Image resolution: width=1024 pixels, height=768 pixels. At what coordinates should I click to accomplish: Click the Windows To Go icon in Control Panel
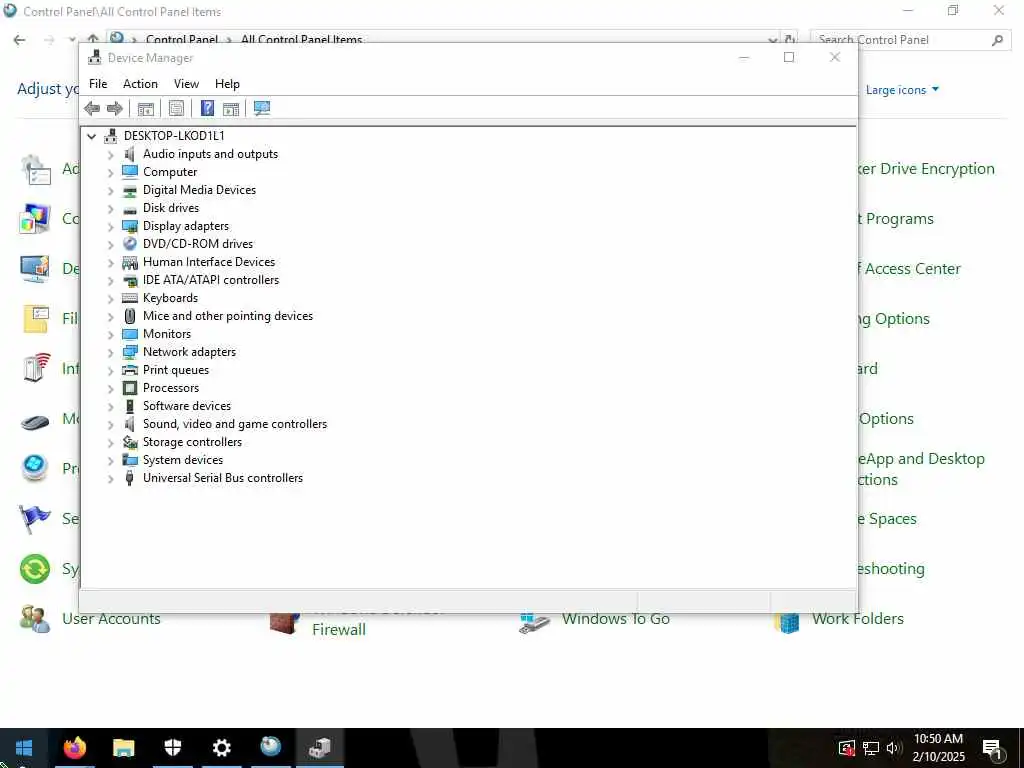point(535,622)
